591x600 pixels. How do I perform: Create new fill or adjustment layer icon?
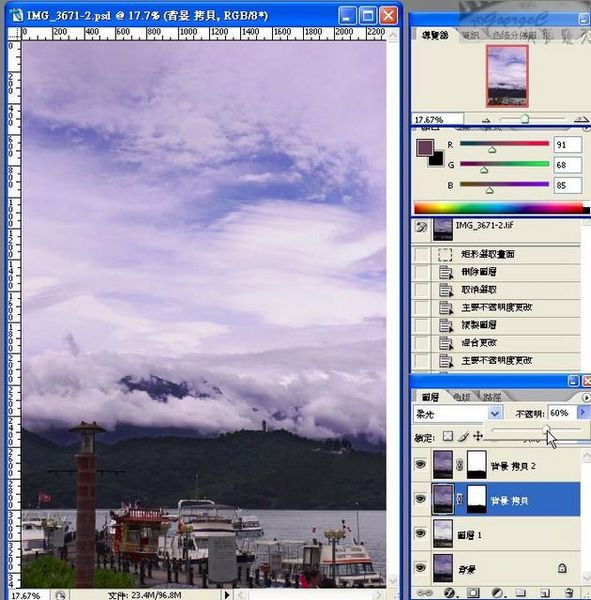click(497, 593)
